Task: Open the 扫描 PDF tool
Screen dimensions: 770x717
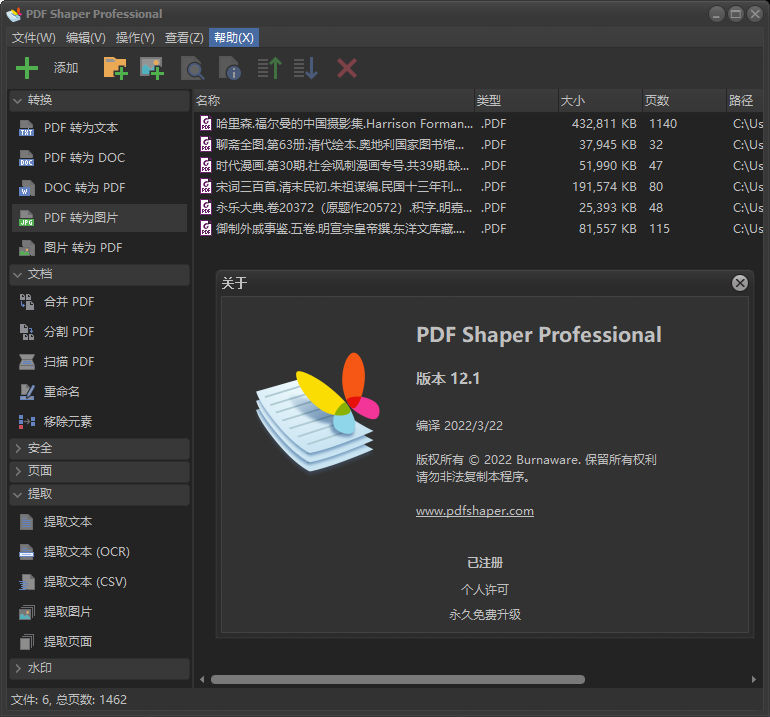Action: pyautogui.click(x=99, y=361)
